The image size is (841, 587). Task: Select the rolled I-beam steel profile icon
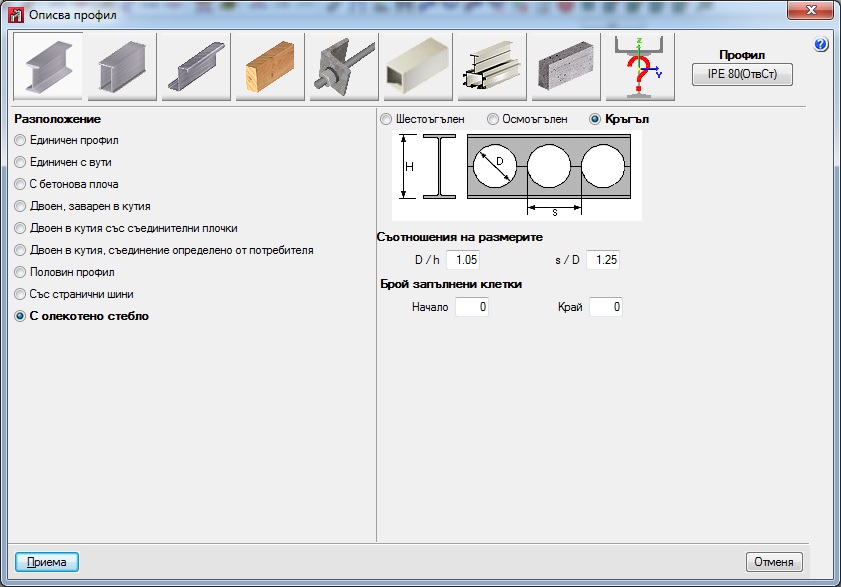(x=48, y=67)
